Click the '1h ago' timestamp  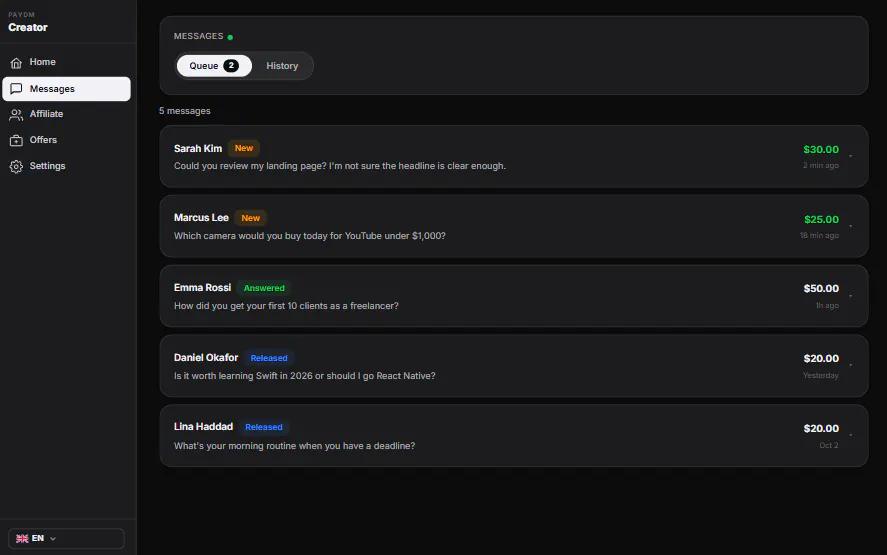click(x=827, y=306)
